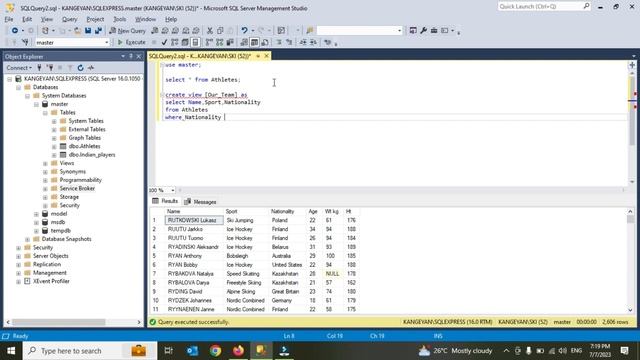Image resolution: width=640 pixels, height=360 pixels.
Task: Click the New Project toolbar icon
Action: 45,31
